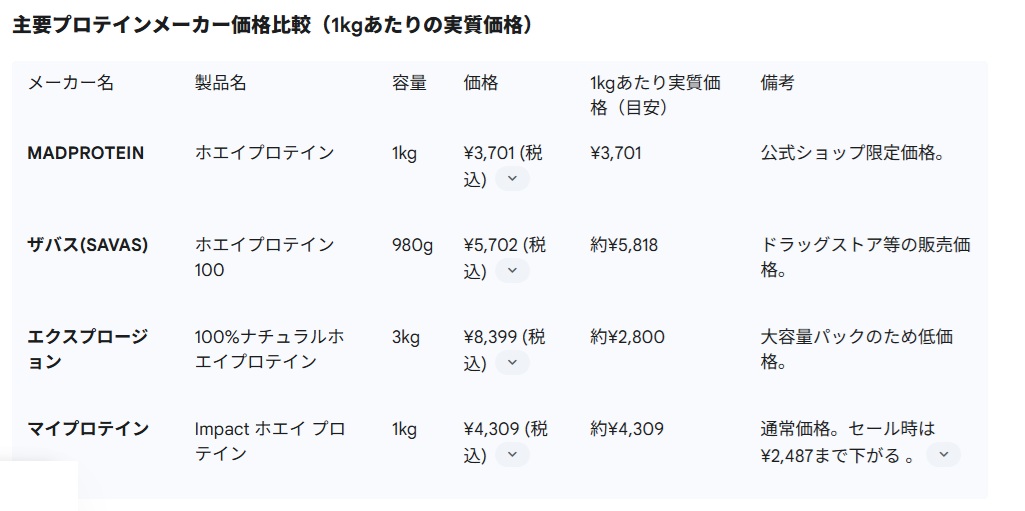The width and height of the screenshot is (1025, 511).
Task: Click the エクスプロージョン maker name
Action: coord(87,349)
